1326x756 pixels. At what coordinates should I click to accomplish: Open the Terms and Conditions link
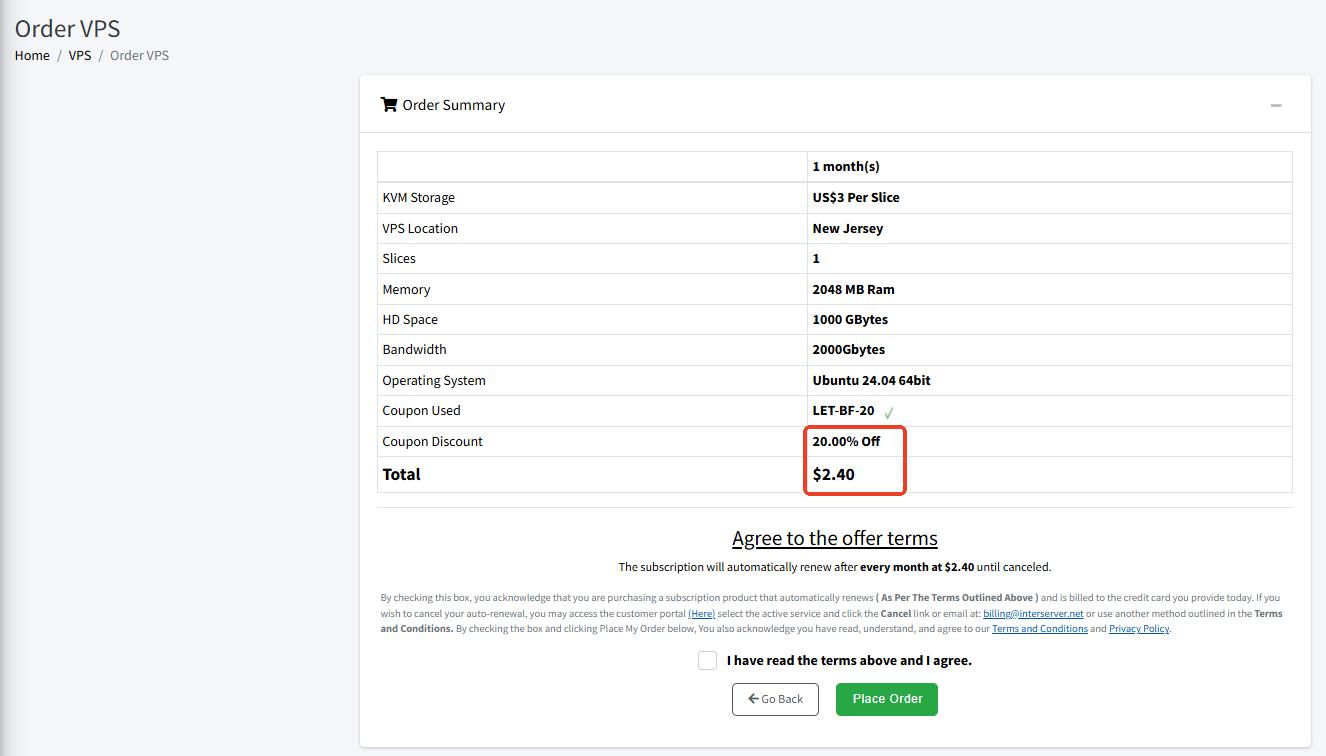[x=1039, y=629]
